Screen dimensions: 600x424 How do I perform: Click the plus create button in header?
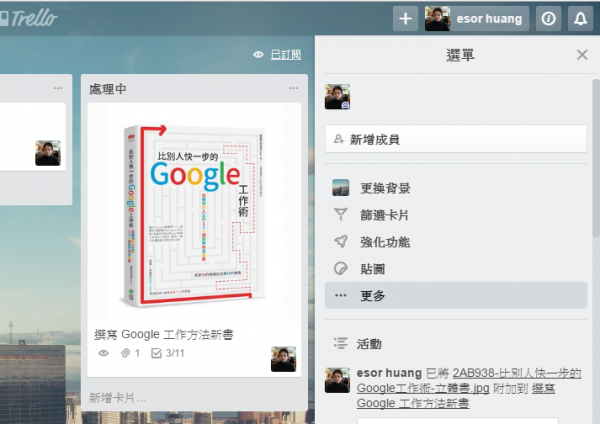point(406,18)
